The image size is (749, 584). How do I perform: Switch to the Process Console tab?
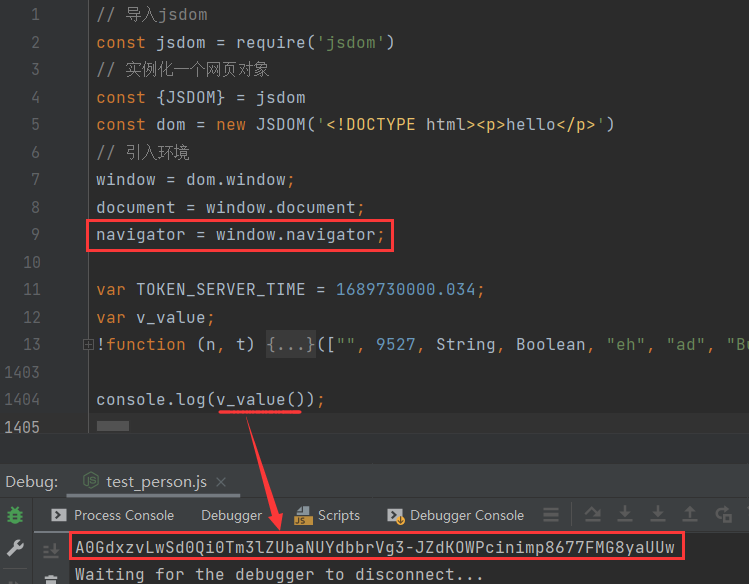tap(112, 516)
